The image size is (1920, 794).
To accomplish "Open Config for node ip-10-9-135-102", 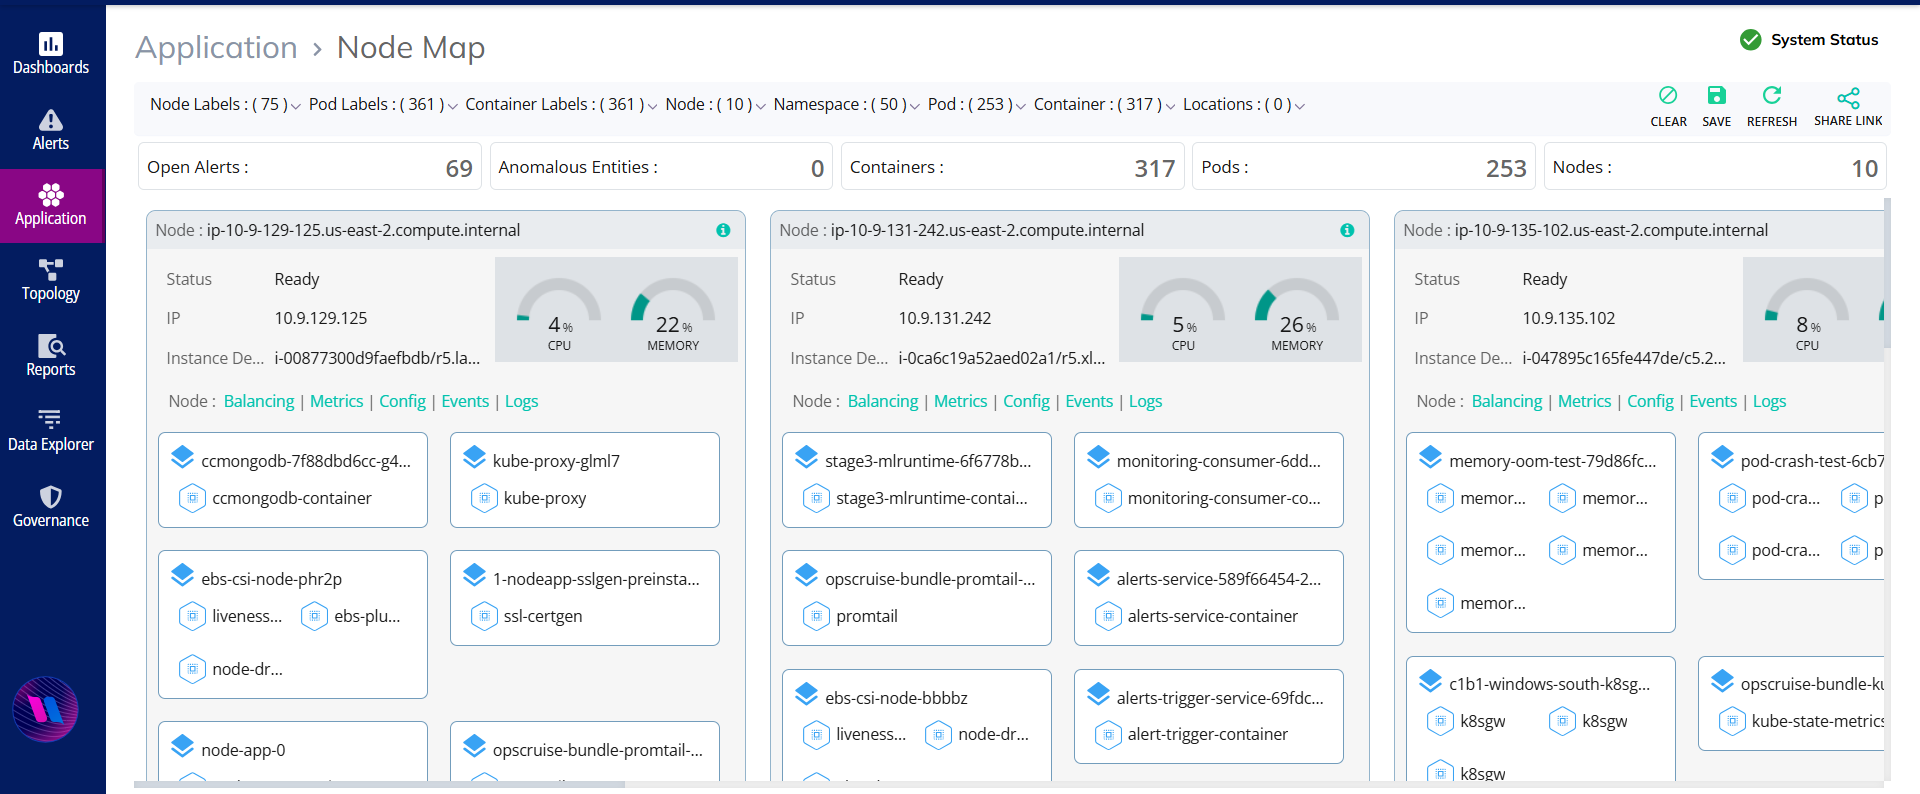I will [1651, 401].
